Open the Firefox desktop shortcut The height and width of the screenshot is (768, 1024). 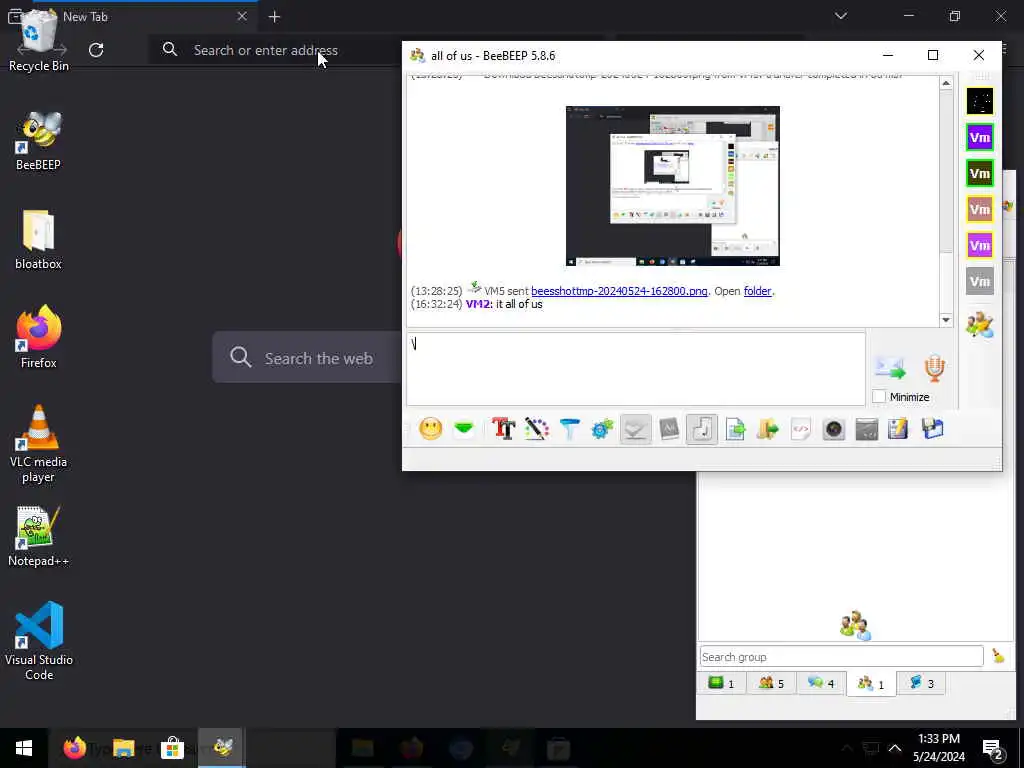(39, 338)
